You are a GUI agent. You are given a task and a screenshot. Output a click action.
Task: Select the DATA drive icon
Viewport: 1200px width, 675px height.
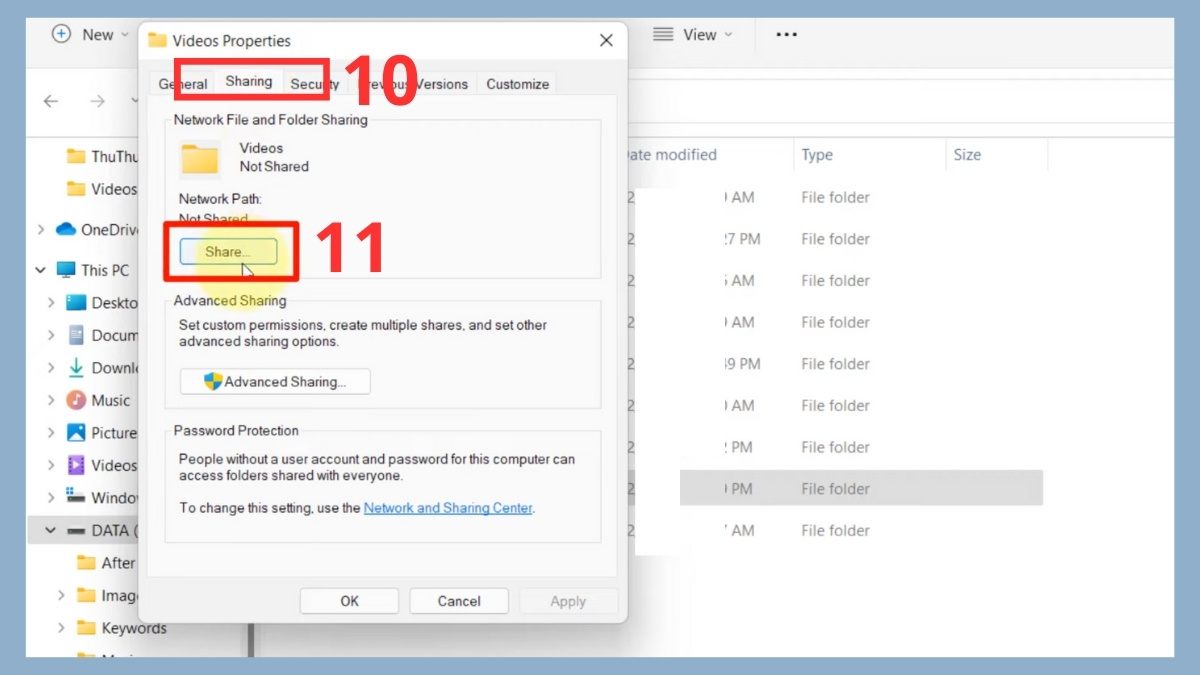point(76,531)
